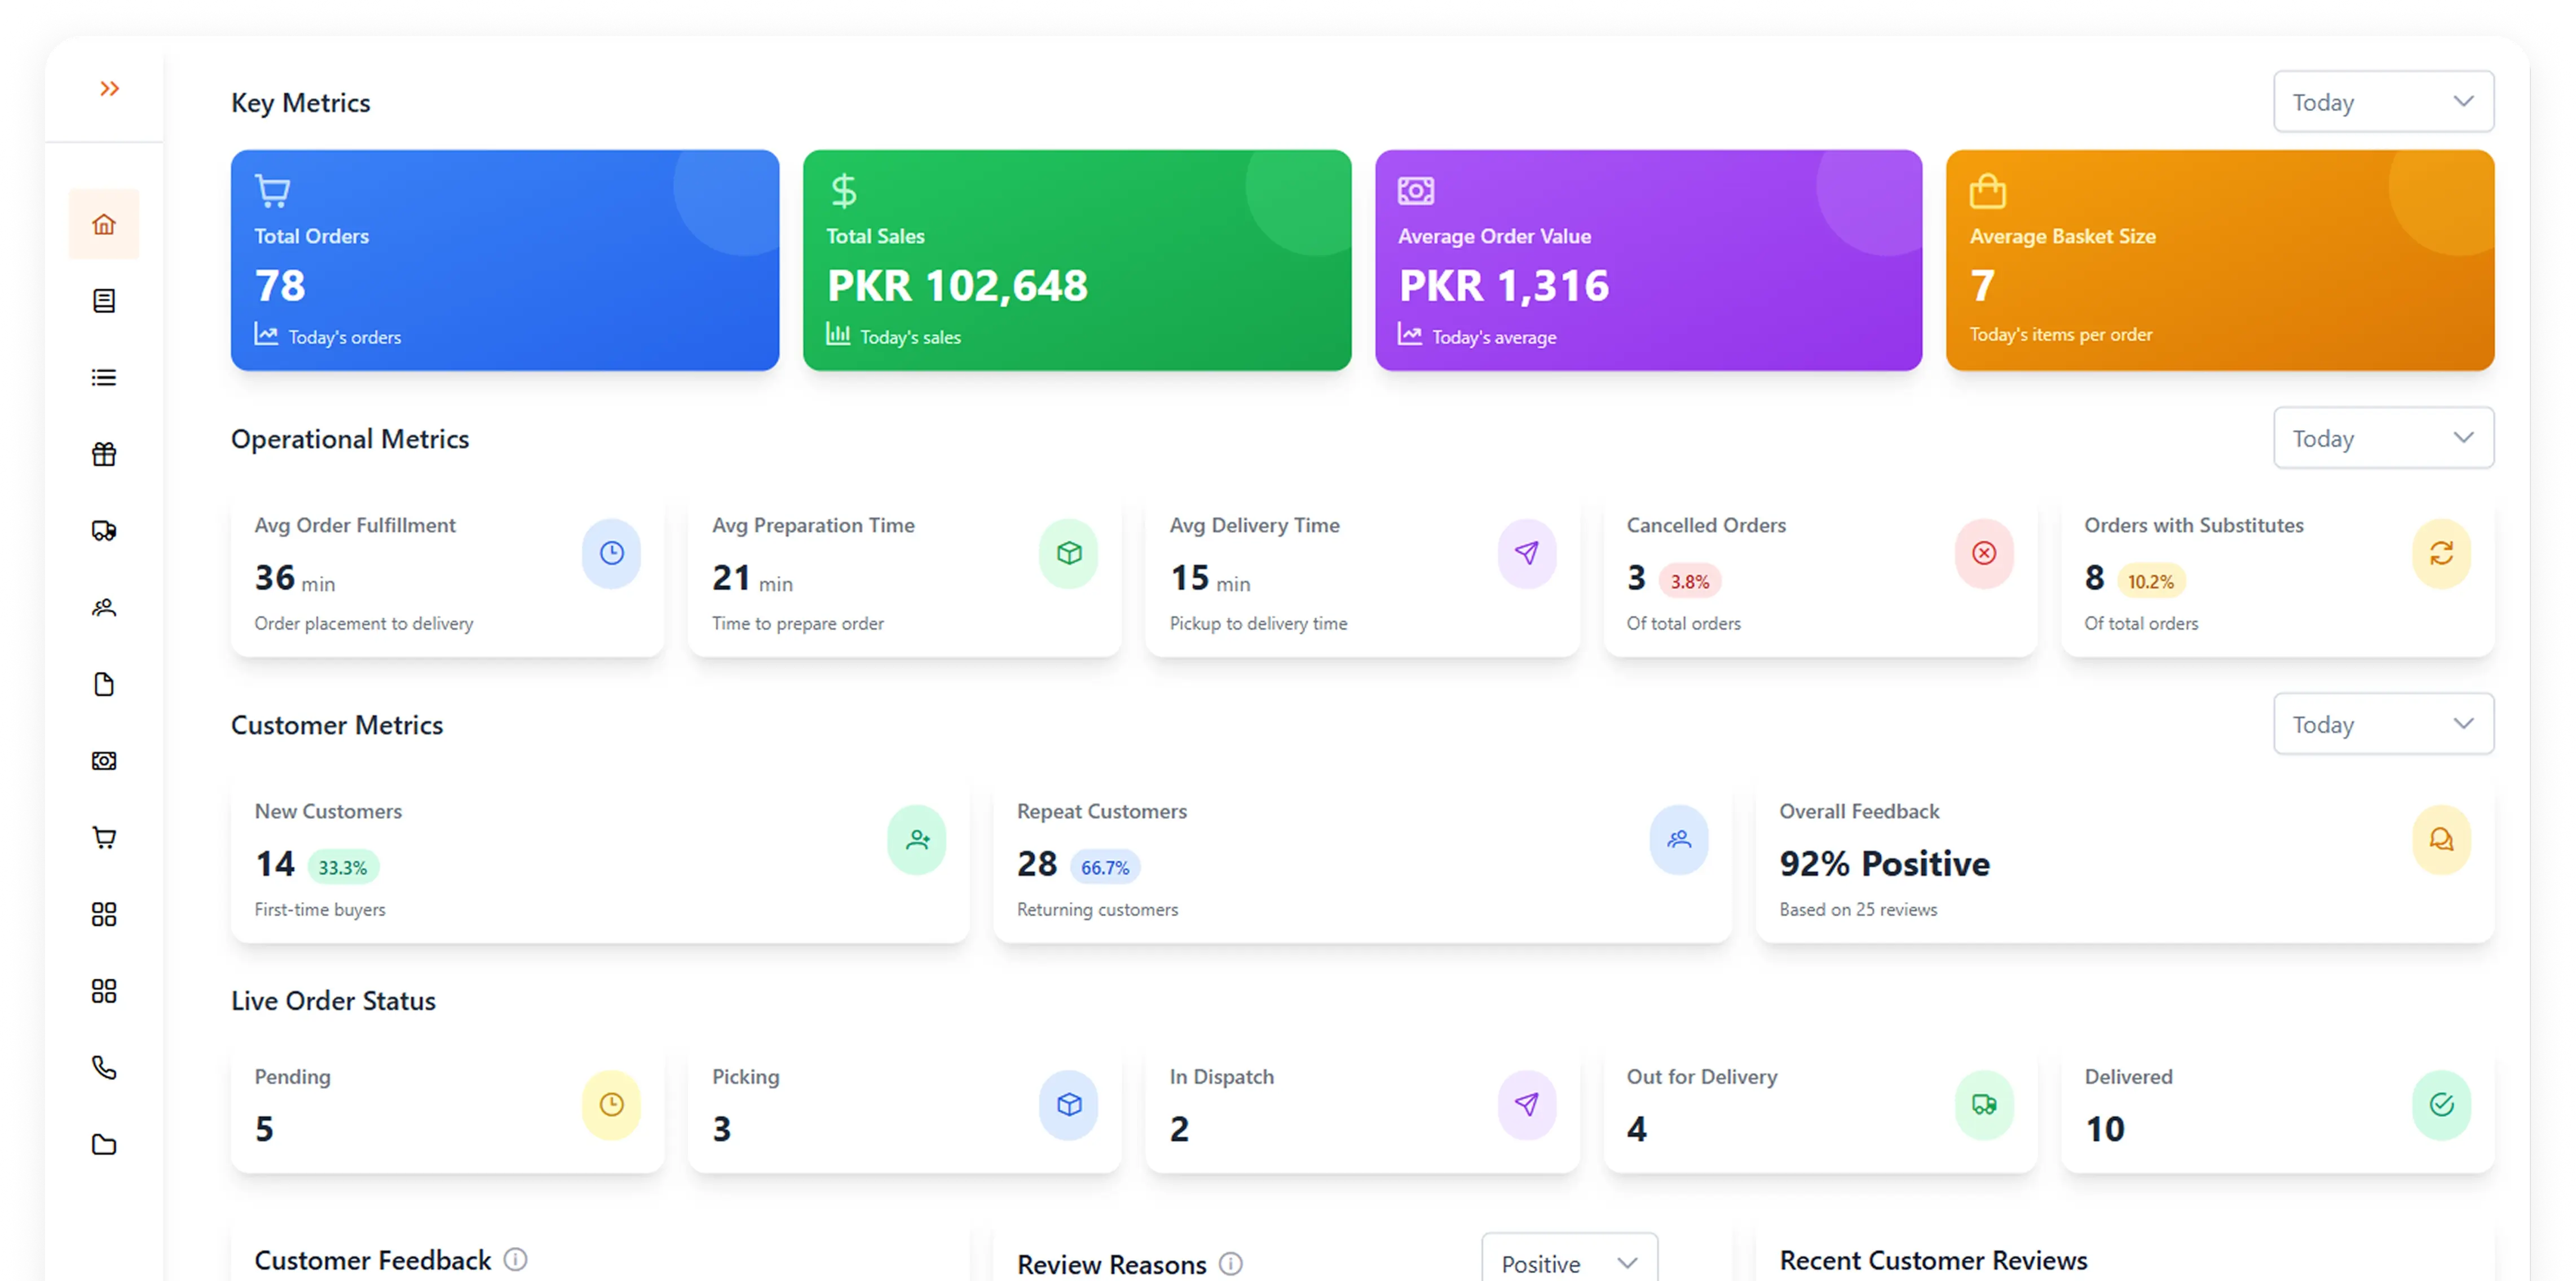Click the clock icon on Avg Order Fulfillment
Viewport: 2576px width, 1281px height.
click(611, 553)
